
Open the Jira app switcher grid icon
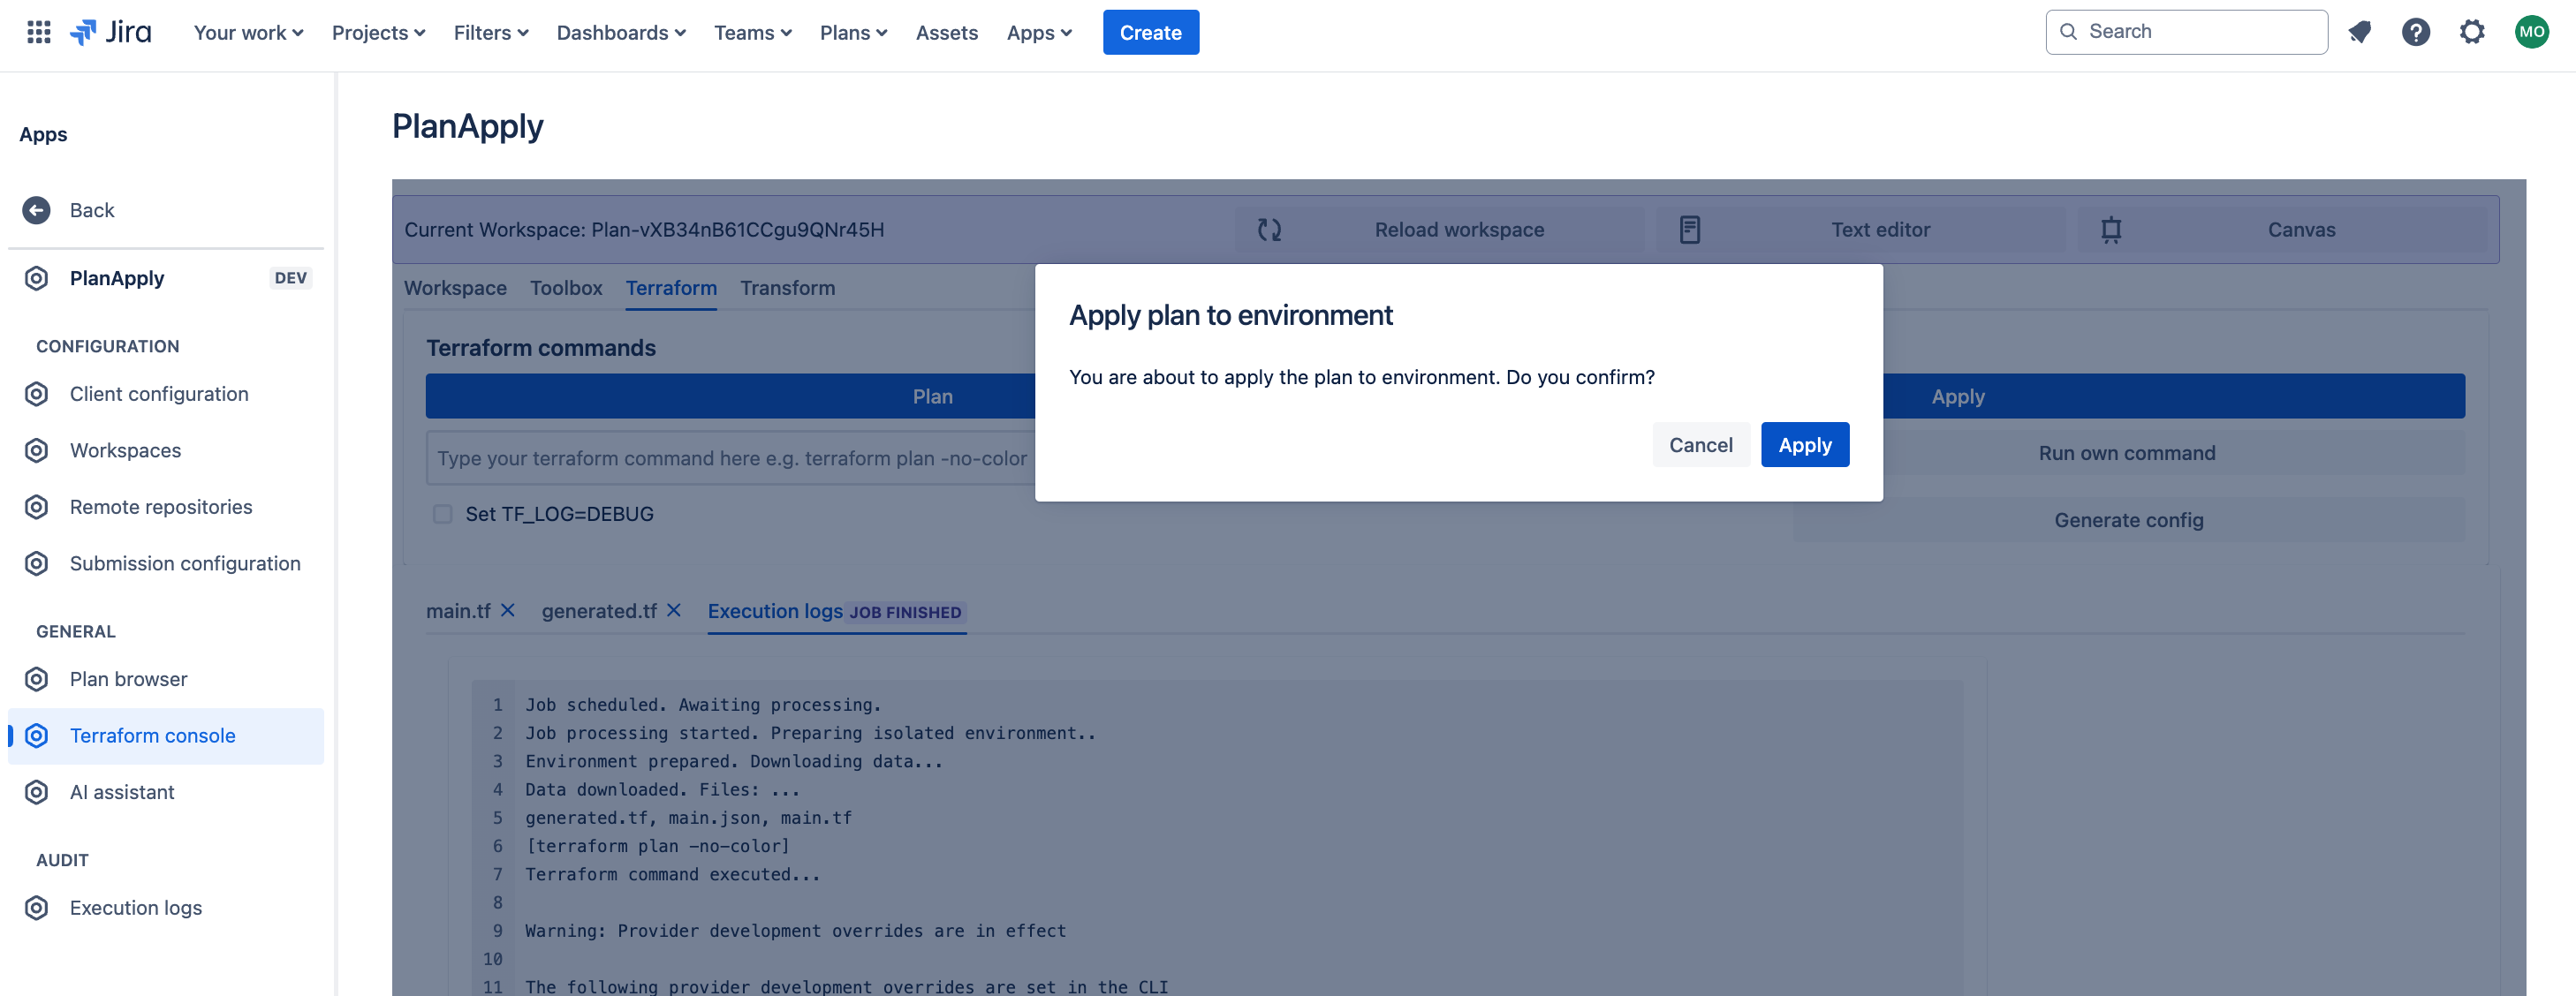click(38, 32)
